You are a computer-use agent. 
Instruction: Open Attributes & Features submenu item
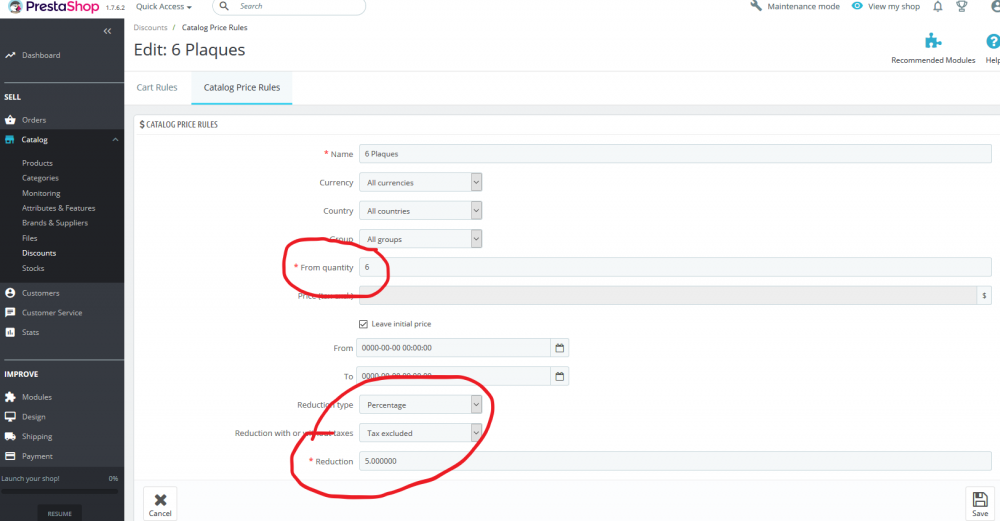[58, 208]
